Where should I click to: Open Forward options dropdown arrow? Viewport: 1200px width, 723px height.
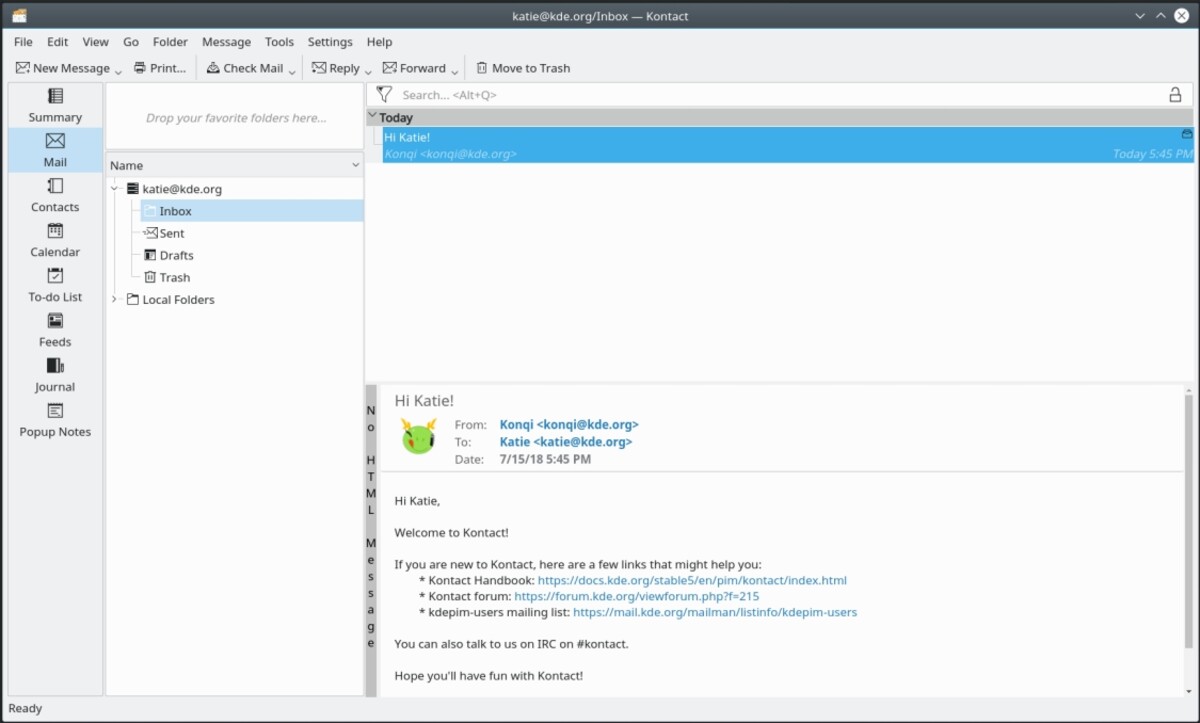click(x=455, y=70)
